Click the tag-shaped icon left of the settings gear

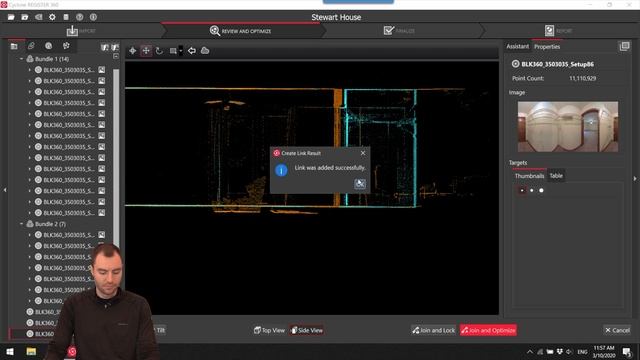click(39, 17)
